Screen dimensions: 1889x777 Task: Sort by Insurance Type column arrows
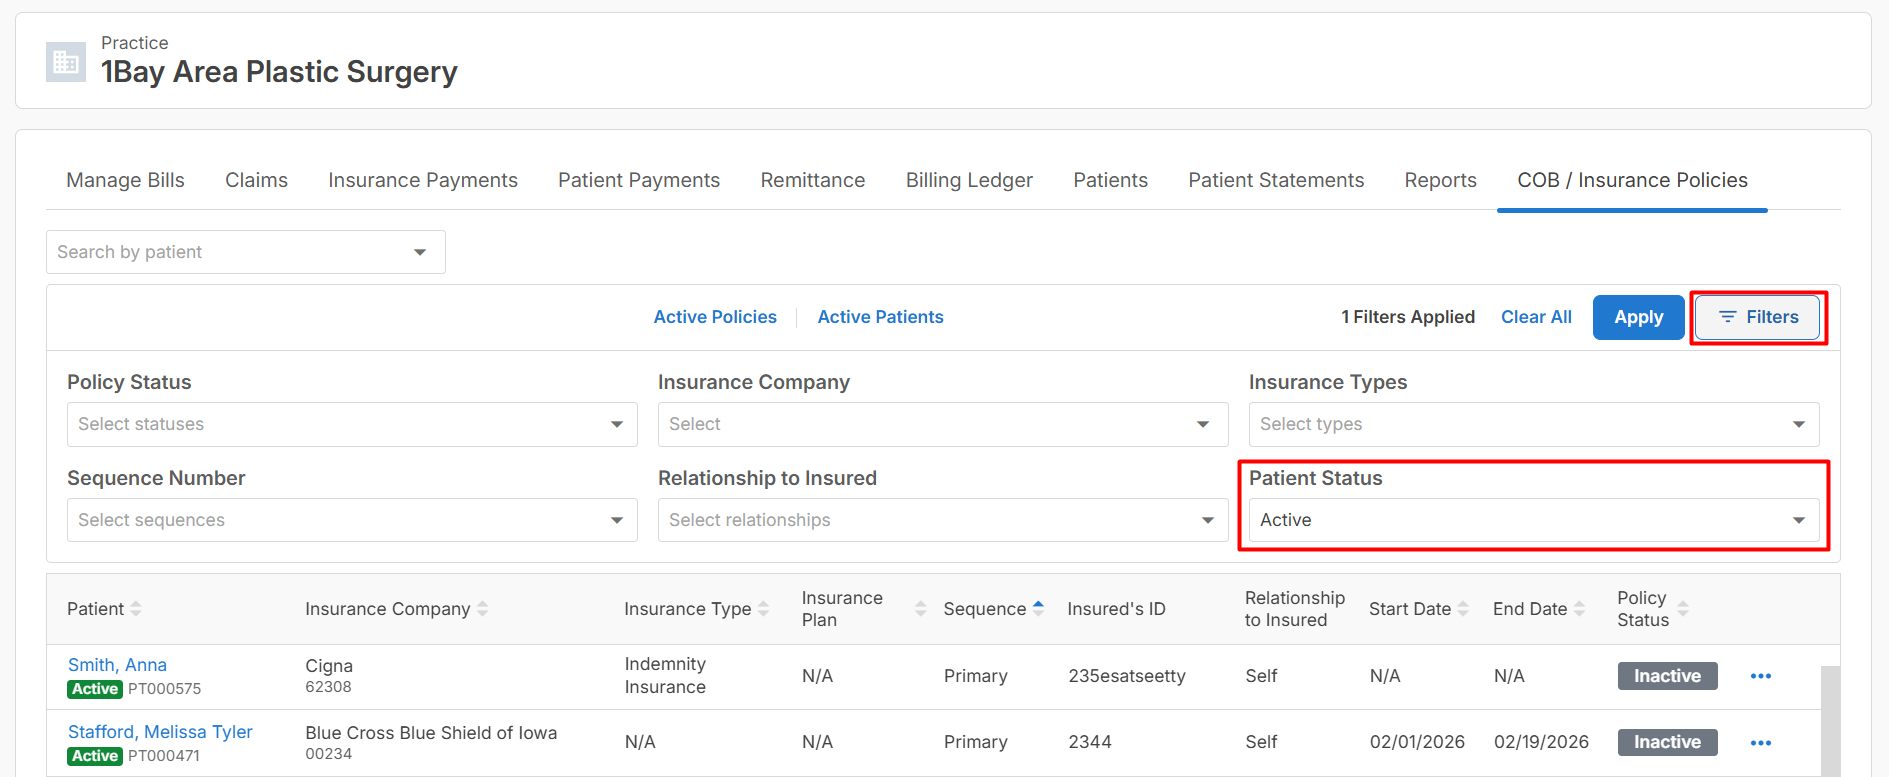[x=763, y=608]
